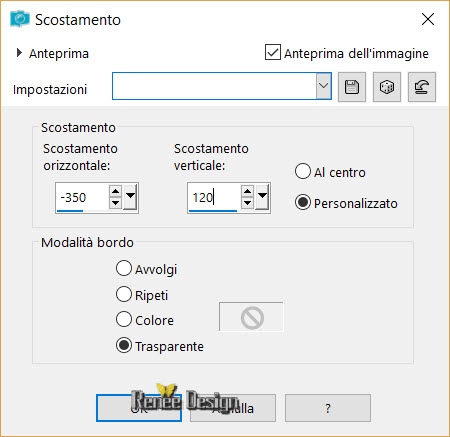Click the disabled color swatch box
The height and width of the screenshot is (437, 450).
[x=251, y=317]
